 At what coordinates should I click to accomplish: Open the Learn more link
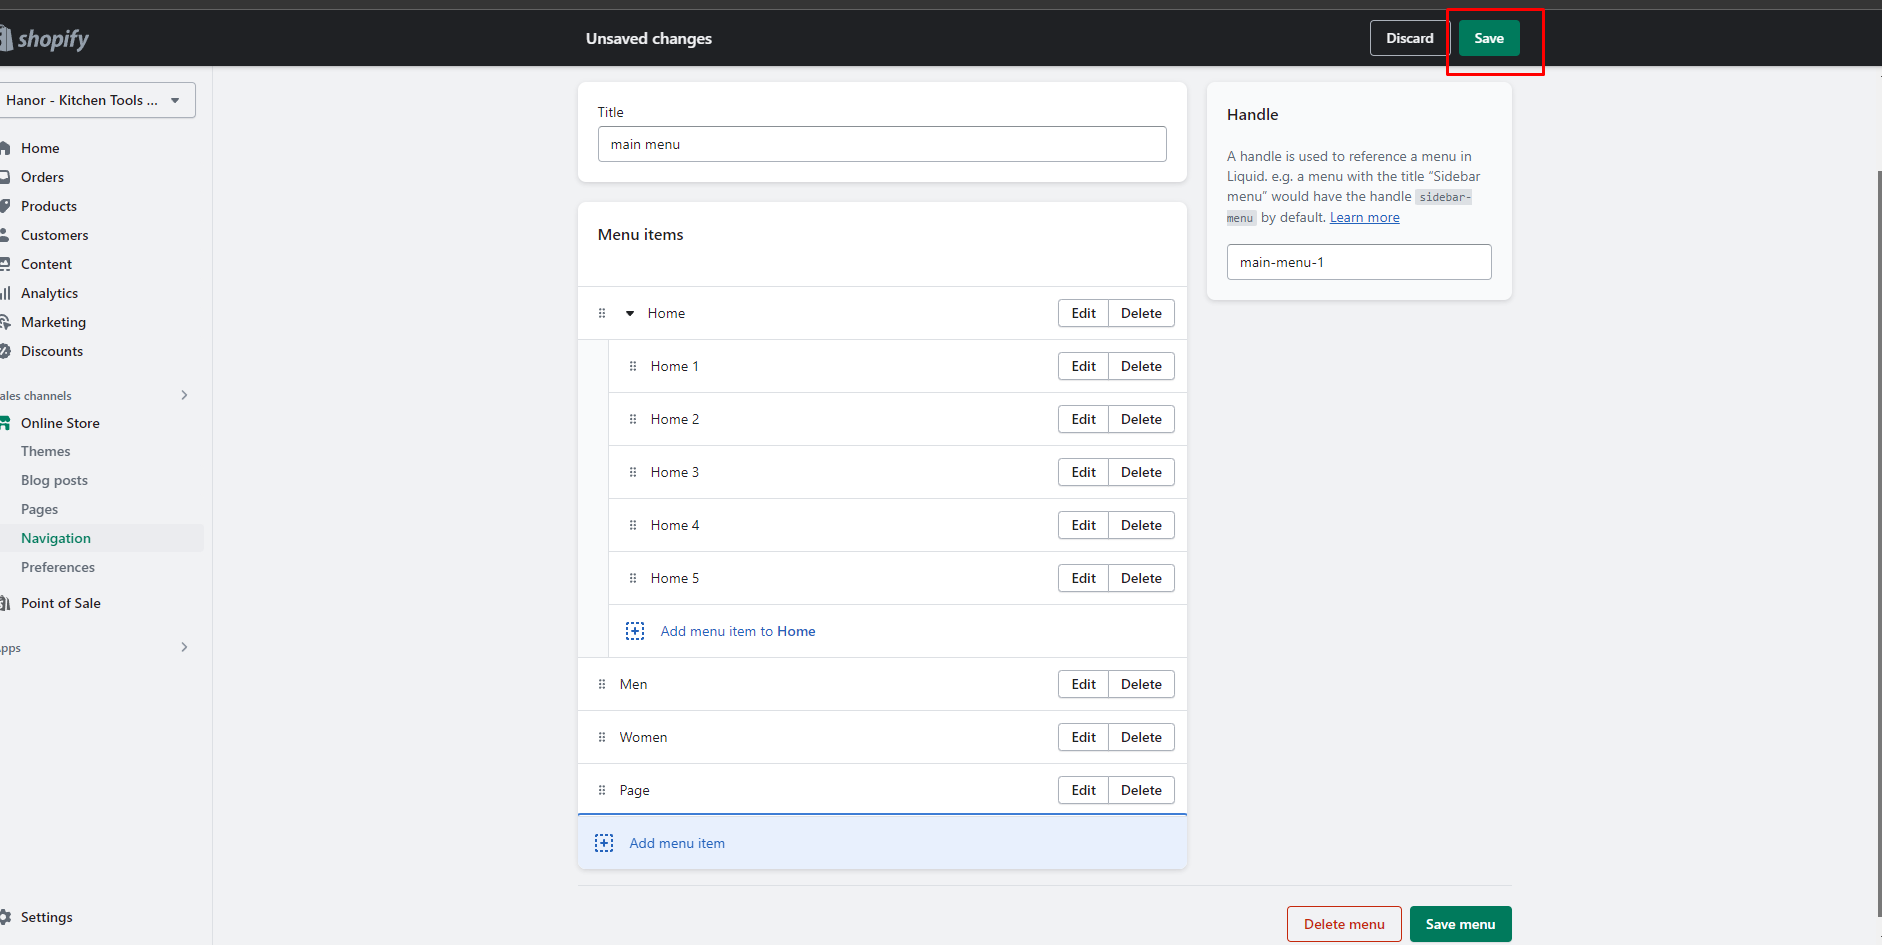1364,217
